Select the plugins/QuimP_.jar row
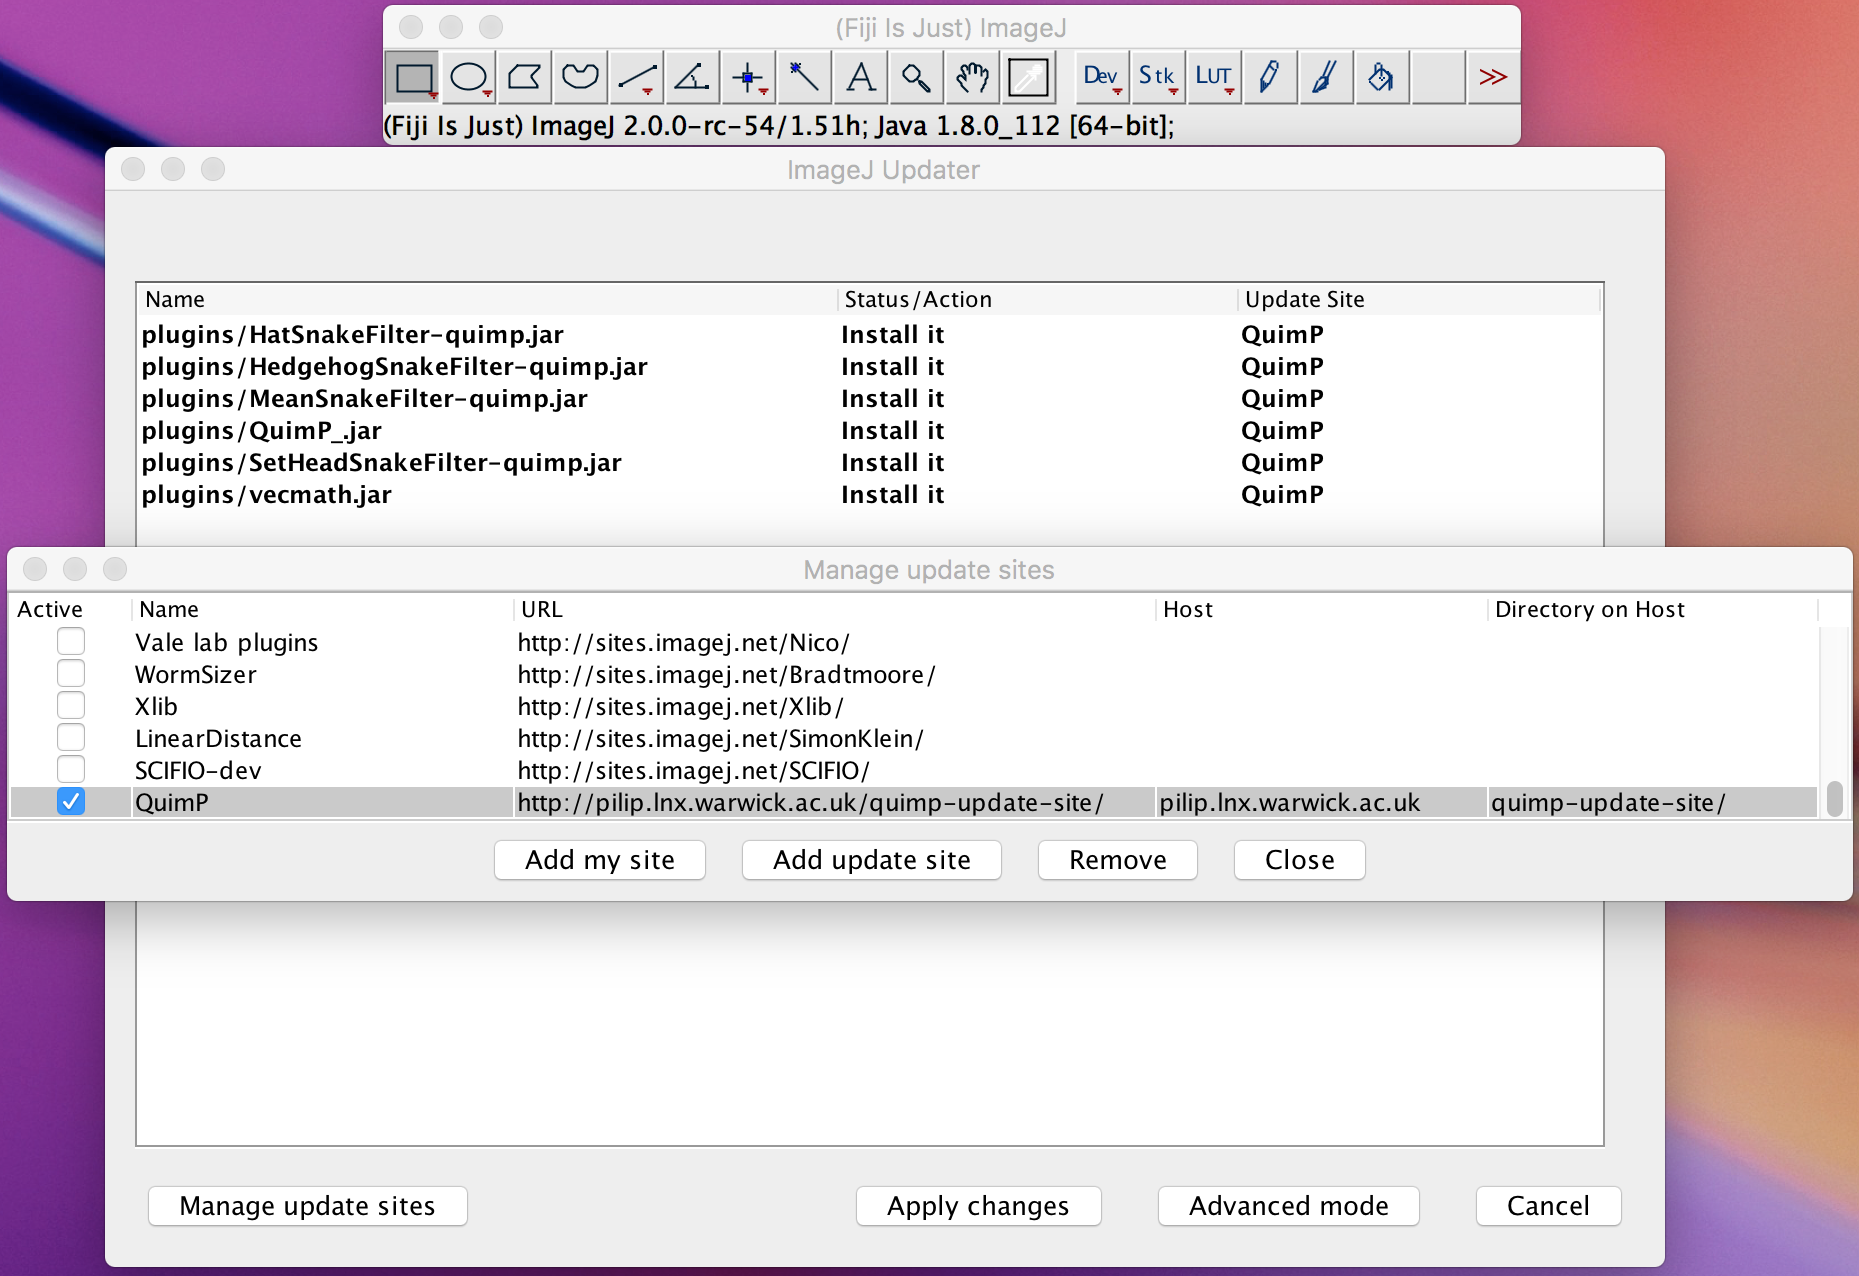This screenshot has height=1276, width=1859. point(262,431)
